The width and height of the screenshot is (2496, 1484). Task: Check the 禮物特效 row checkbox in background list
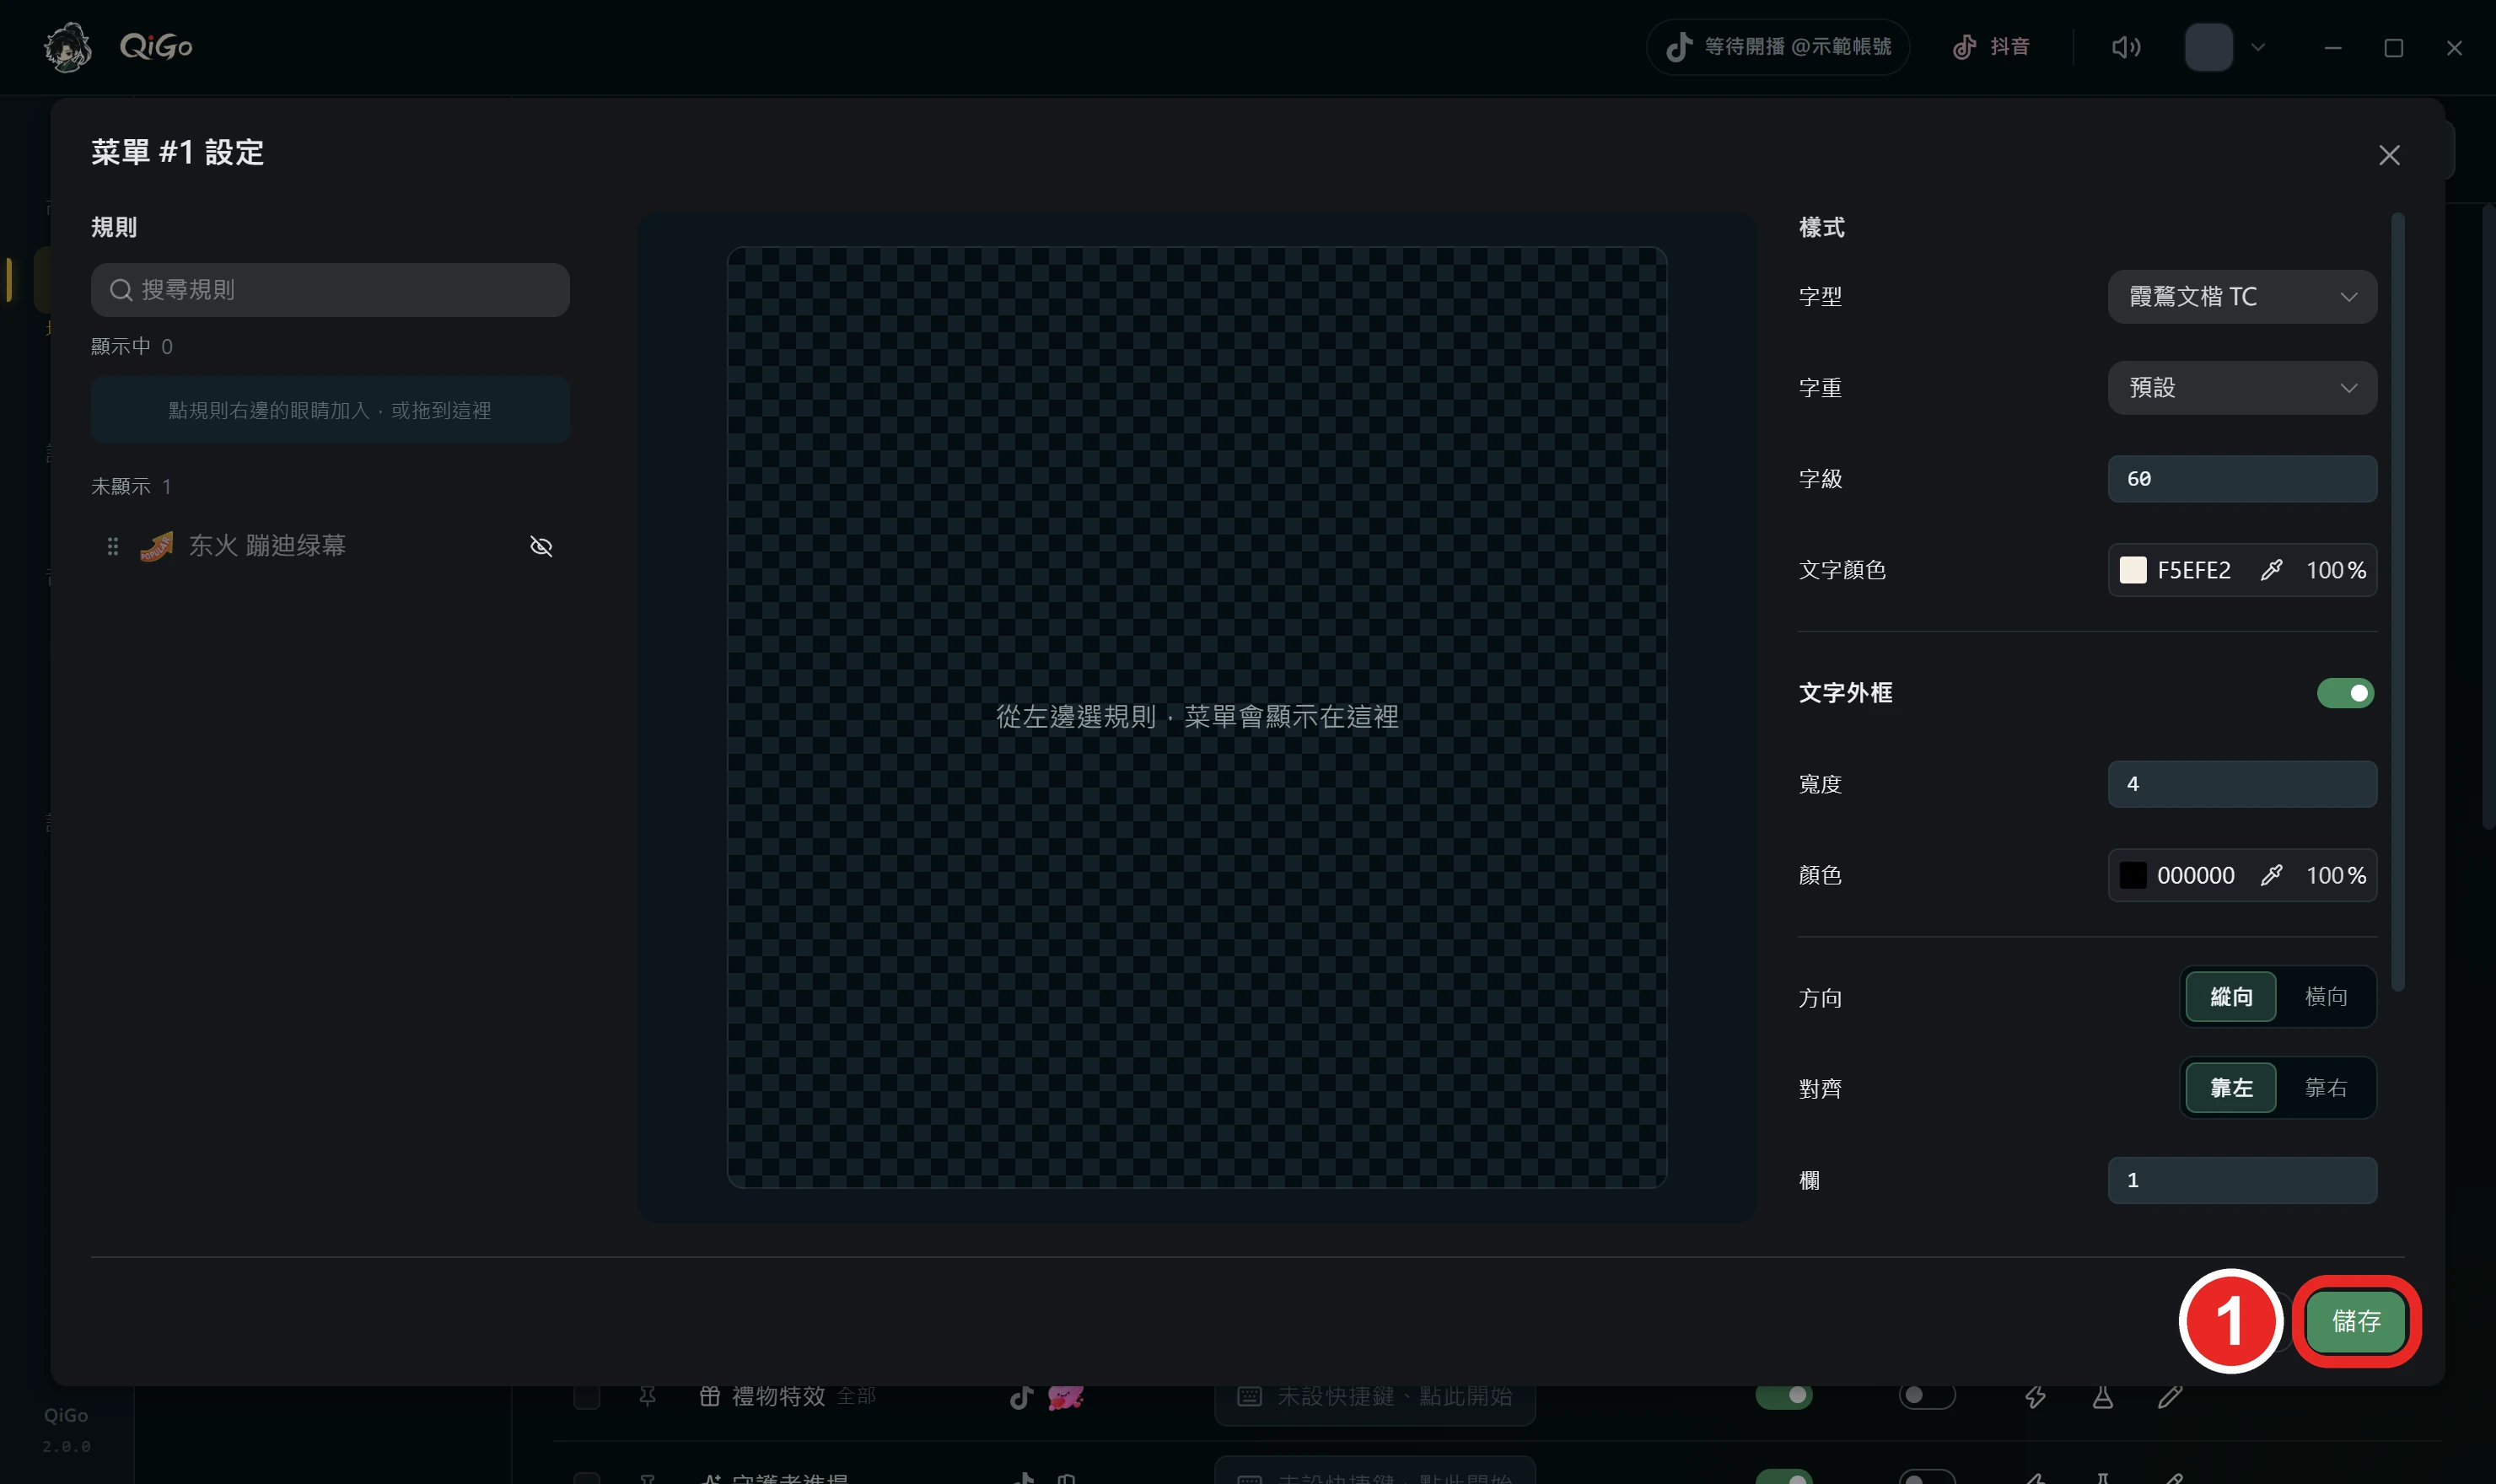point(587,1396)
